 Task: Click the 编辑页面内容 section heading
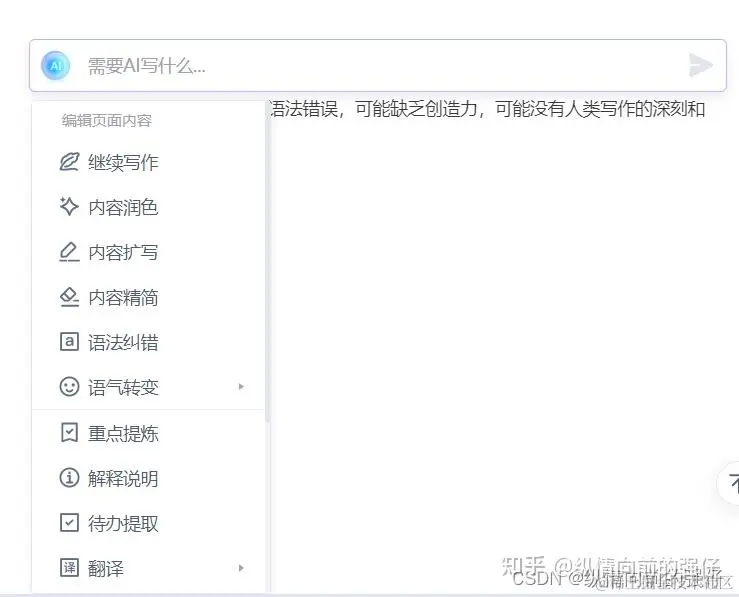107,121
